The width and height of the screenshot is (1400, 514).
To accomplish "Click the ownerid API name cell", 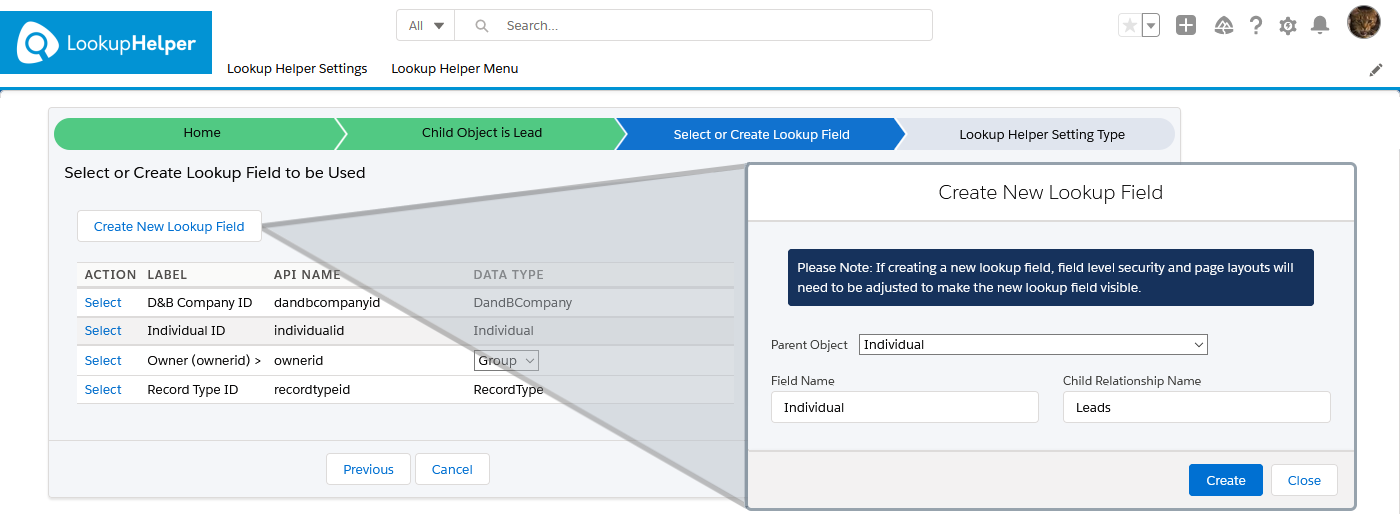I will (x=299, y=360).
